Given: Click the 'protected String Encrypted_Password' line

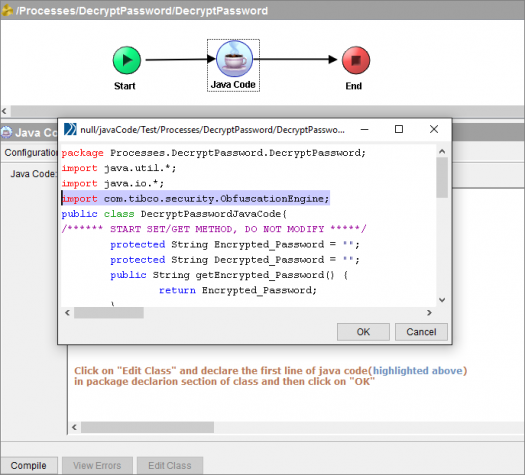Looking at the screenshot, I should (x=235, y=244).
